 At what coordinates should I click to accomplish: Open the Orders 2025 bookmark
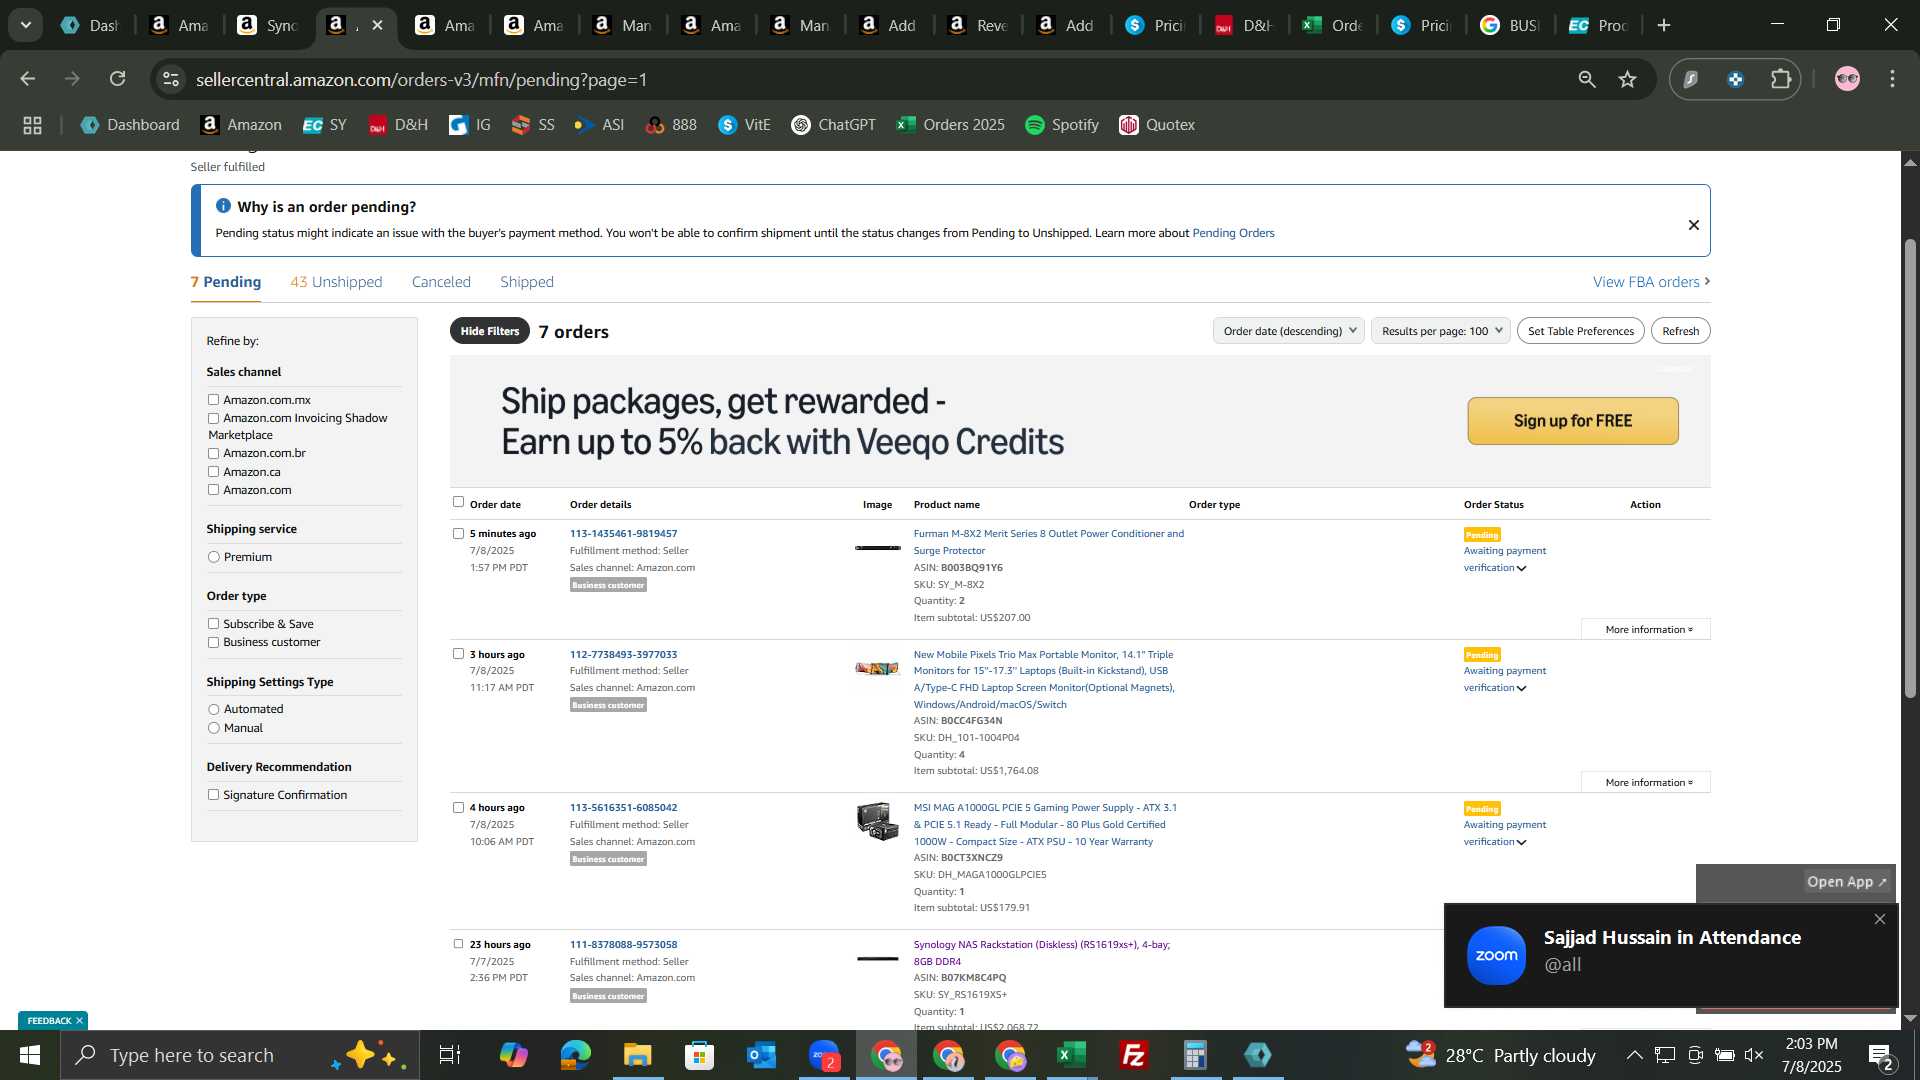(951, 125)
